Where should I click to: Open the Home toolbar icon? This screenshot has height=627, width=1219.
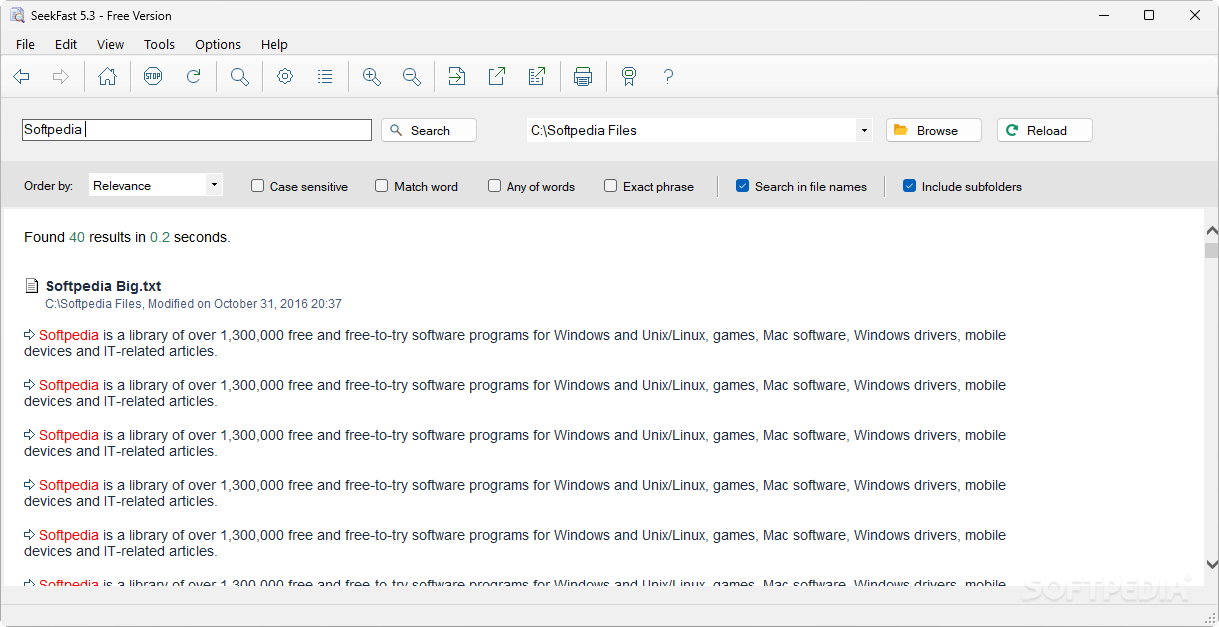pyautogui.click(x=107, y=77)
